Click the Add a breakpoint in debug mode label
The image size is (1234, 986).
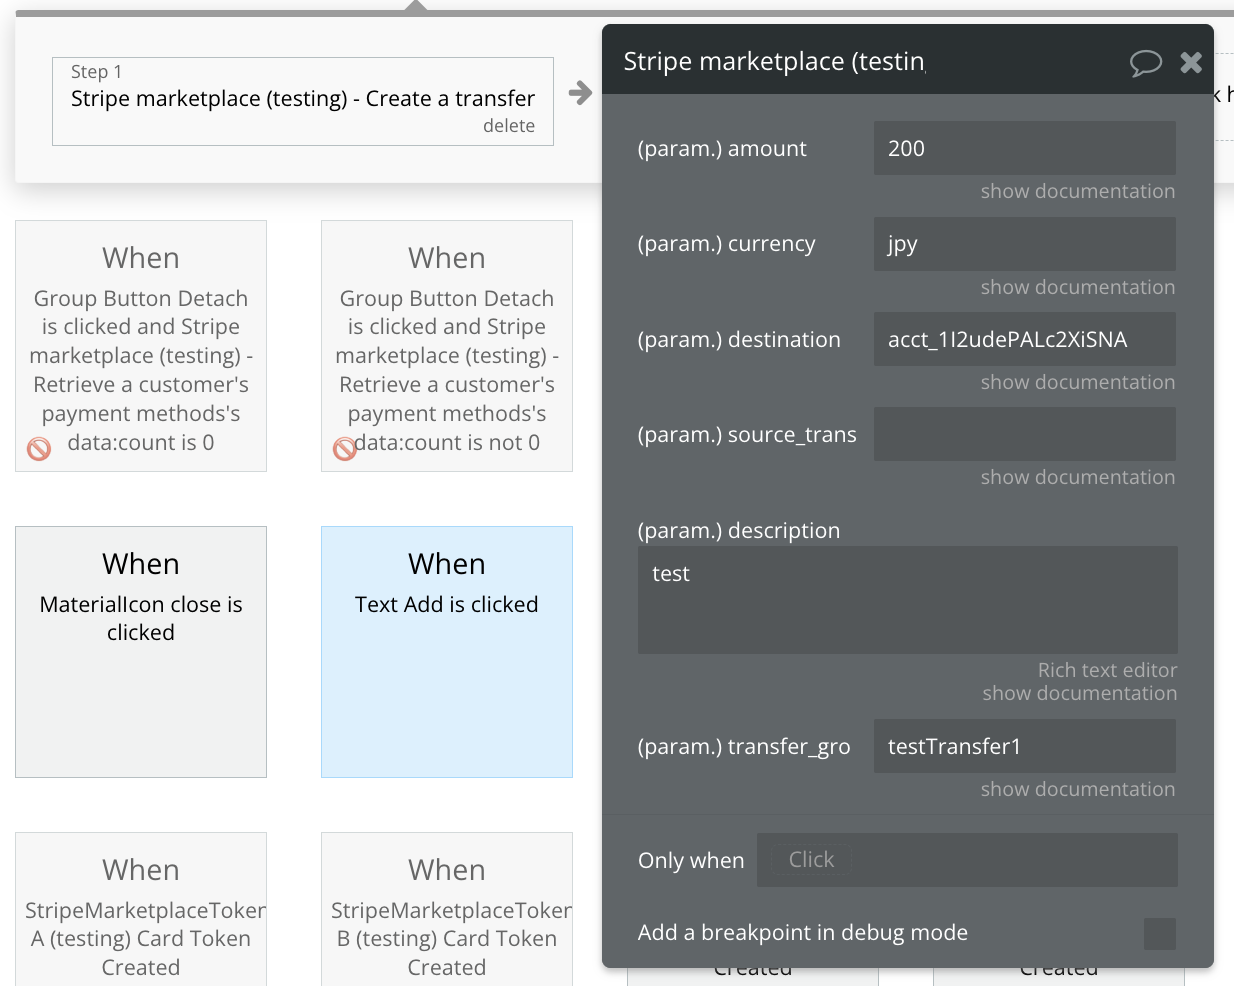(x=803, y=933)
